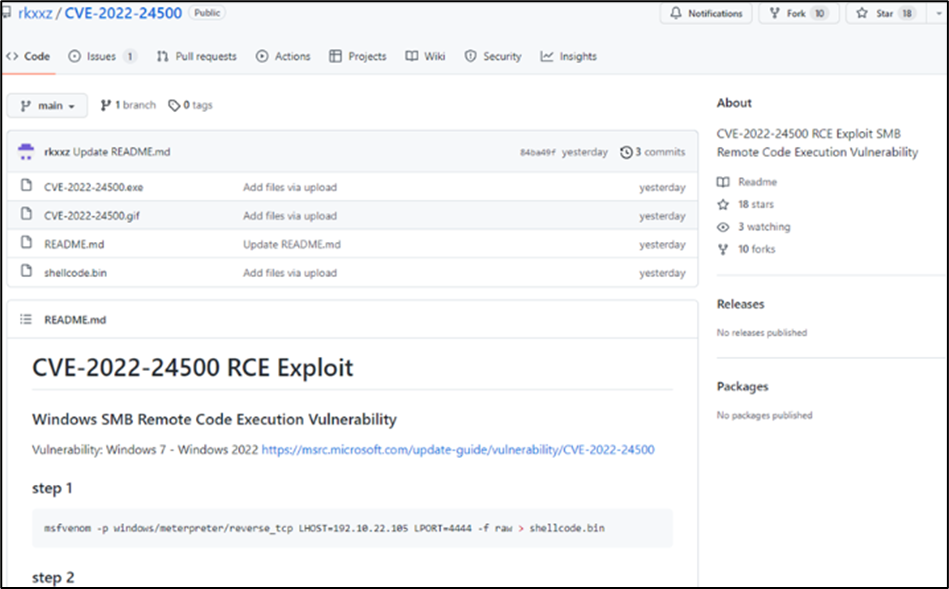Open the CVE-2022-24500.gif file
The image size is (949, 589).
pos(92,216)
